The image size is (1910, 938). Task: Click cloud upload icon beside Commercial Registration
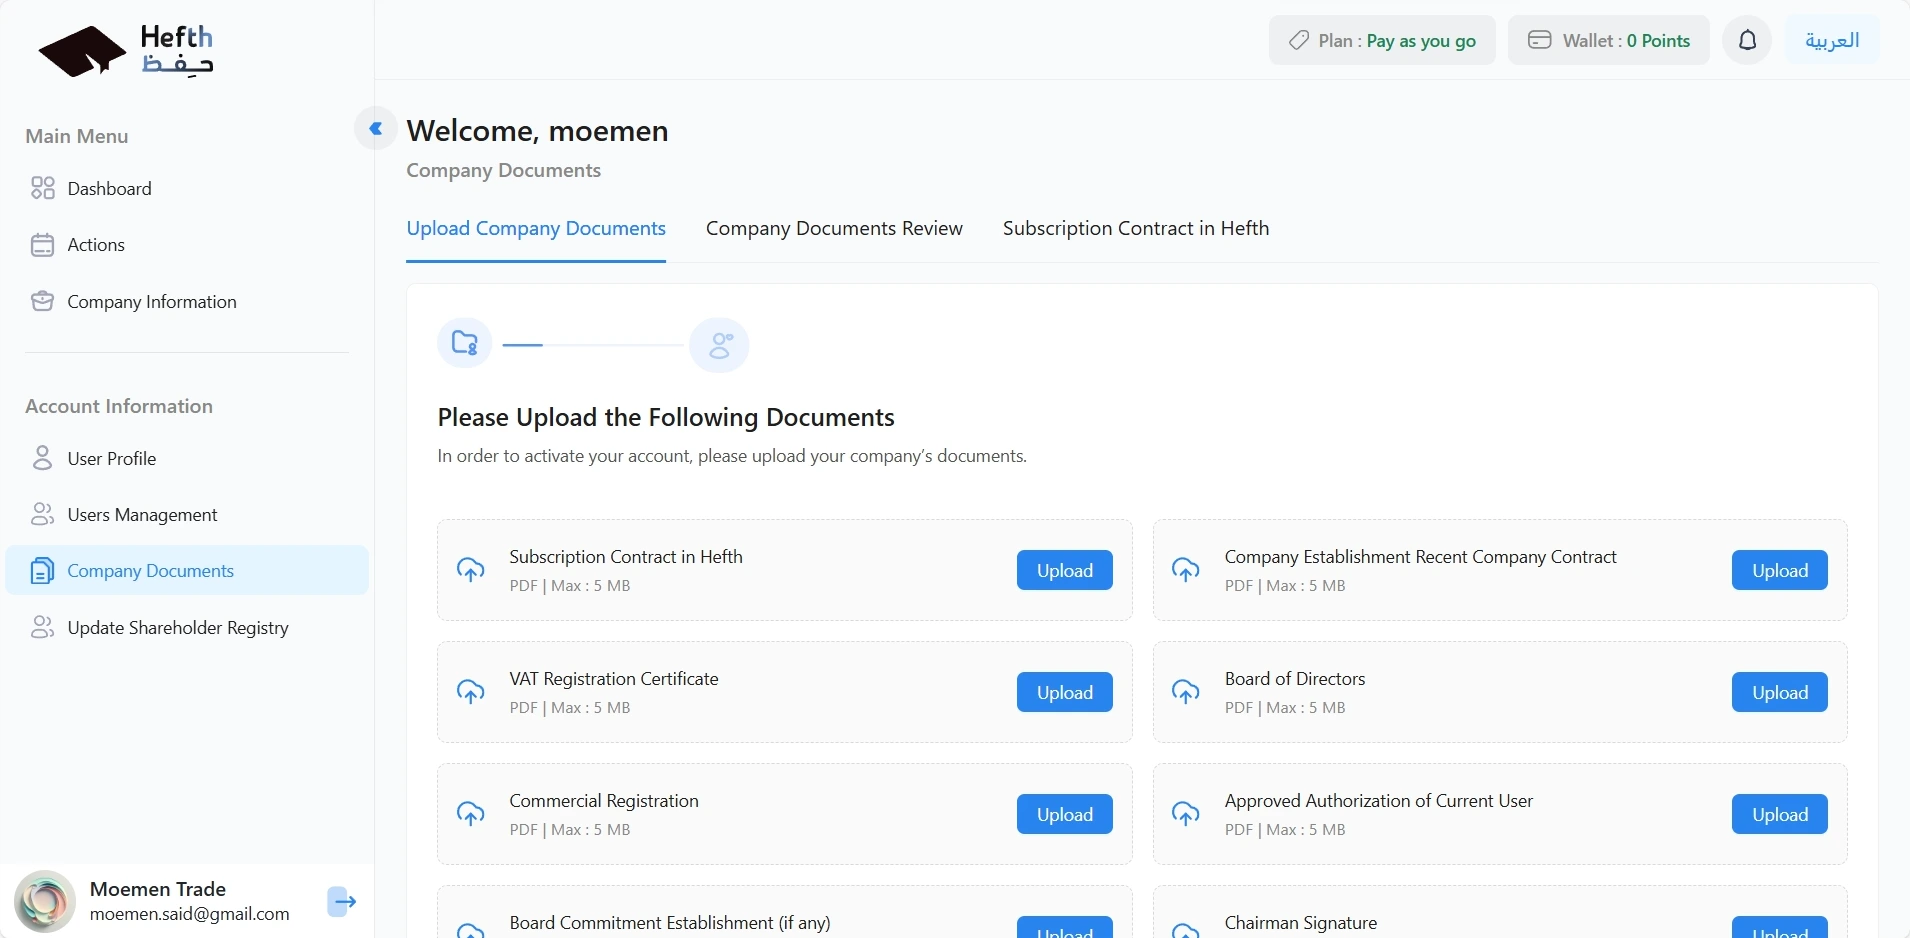pos(471,814)
